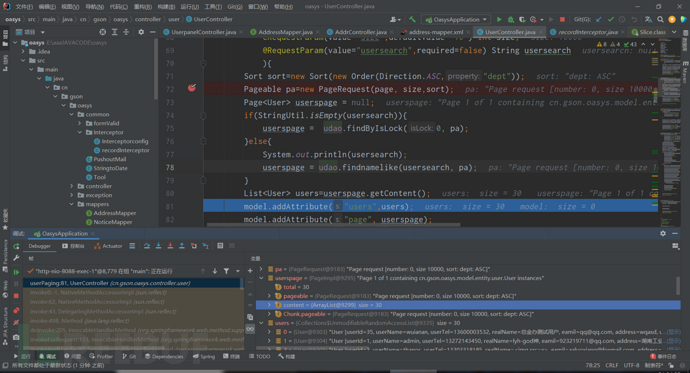Open the Dependencies tool window

(164, 356)
